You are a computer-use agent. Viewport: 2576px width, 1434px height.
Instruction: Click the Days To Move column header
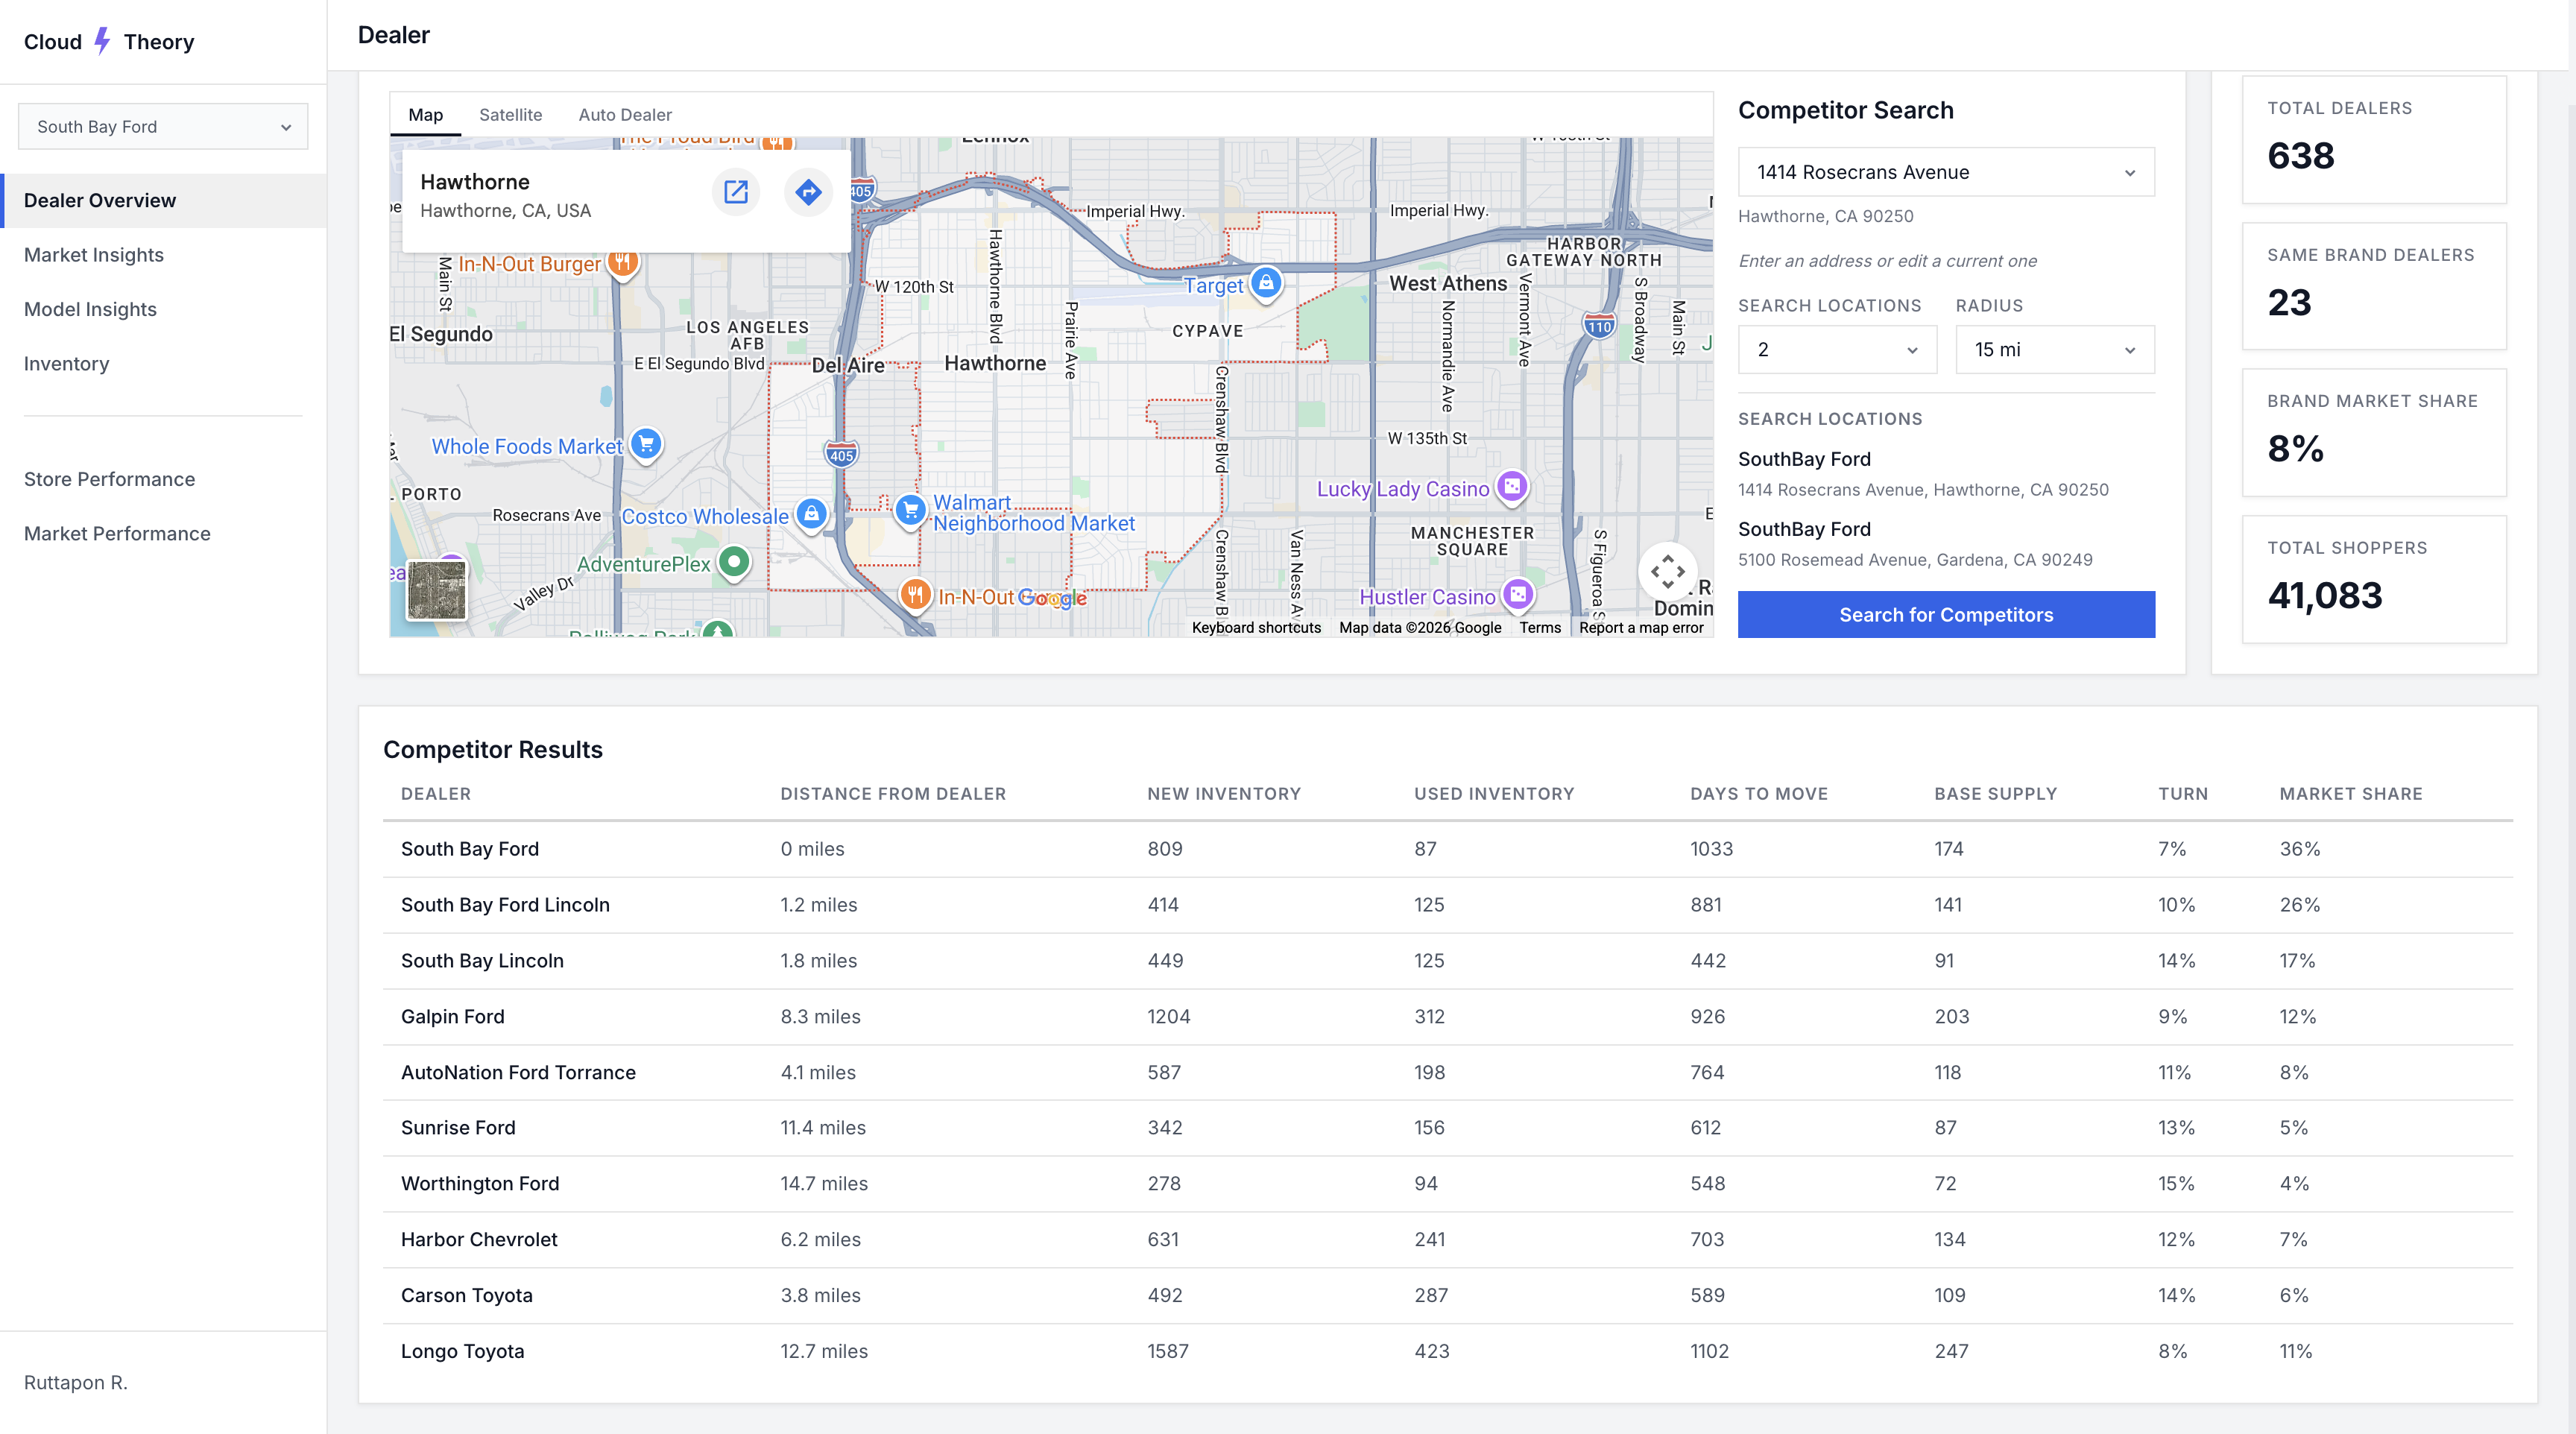tap(1759, 794)
